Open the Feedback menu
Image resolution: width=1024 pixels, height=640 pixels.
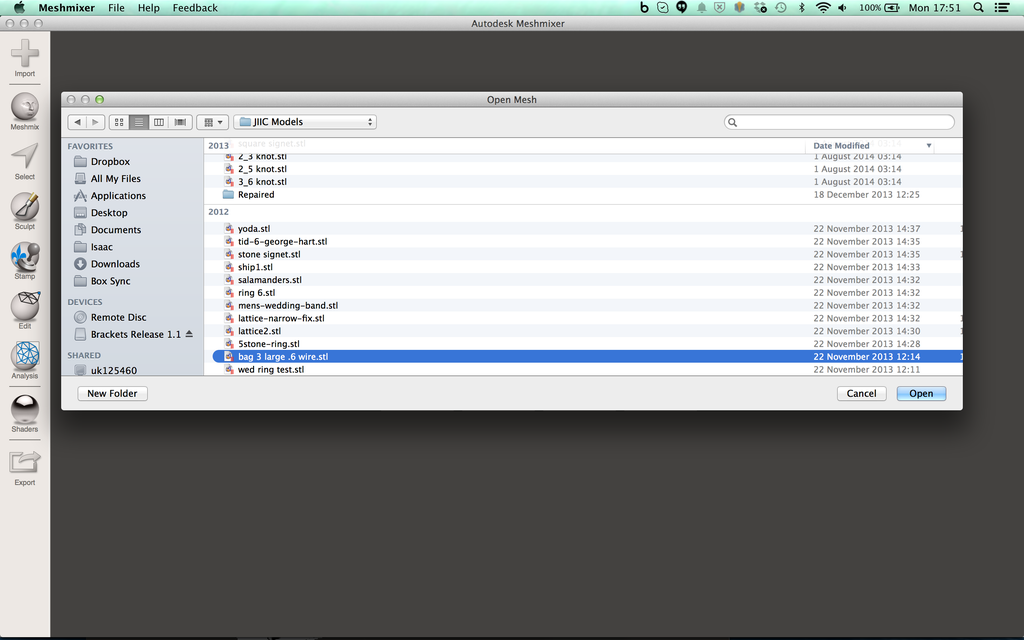(x=195, y=8)
